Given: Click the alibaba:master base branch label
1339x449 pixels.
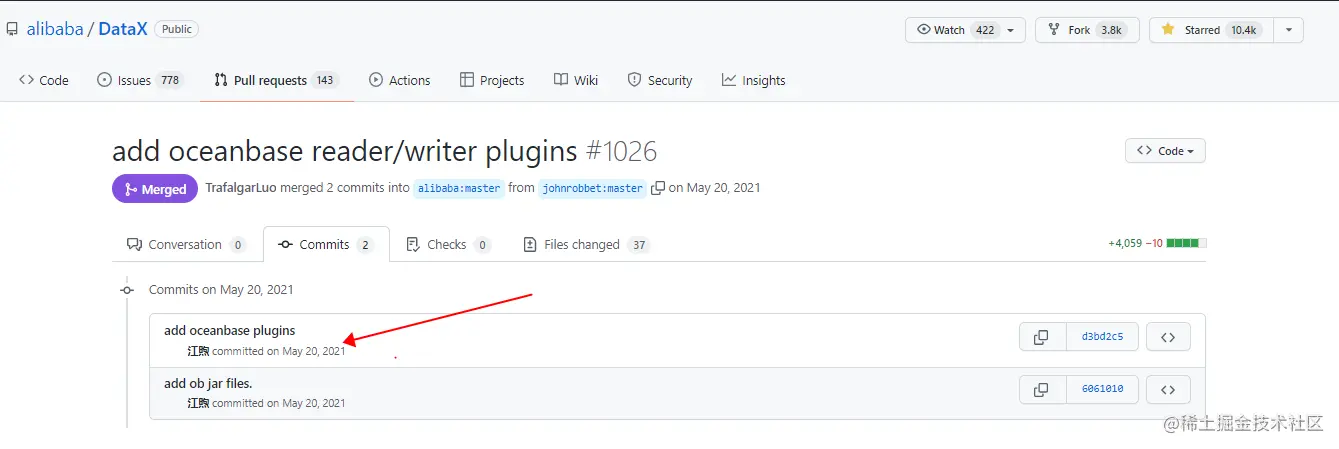Looking at the screenshot, I should tap(459, 188).
